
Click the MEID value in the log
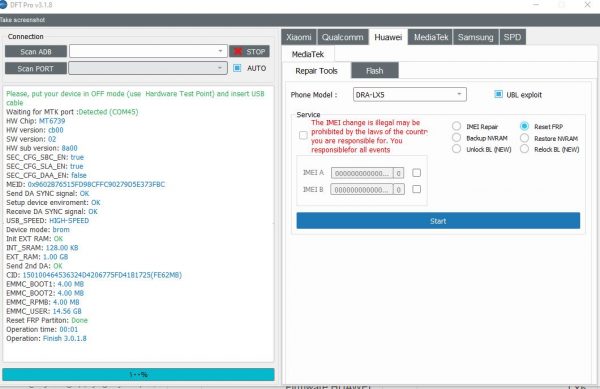click(x=96, y=184)
